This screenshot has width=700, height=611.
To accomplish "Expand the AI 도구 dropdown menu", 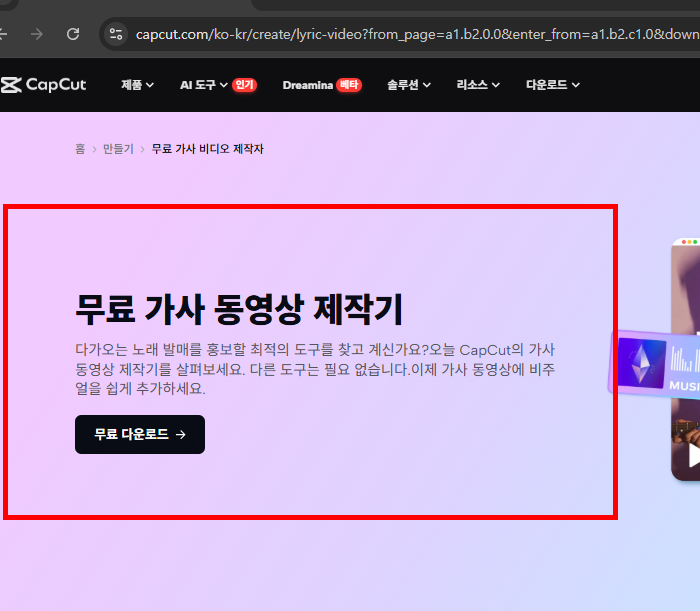I will 204,85.
